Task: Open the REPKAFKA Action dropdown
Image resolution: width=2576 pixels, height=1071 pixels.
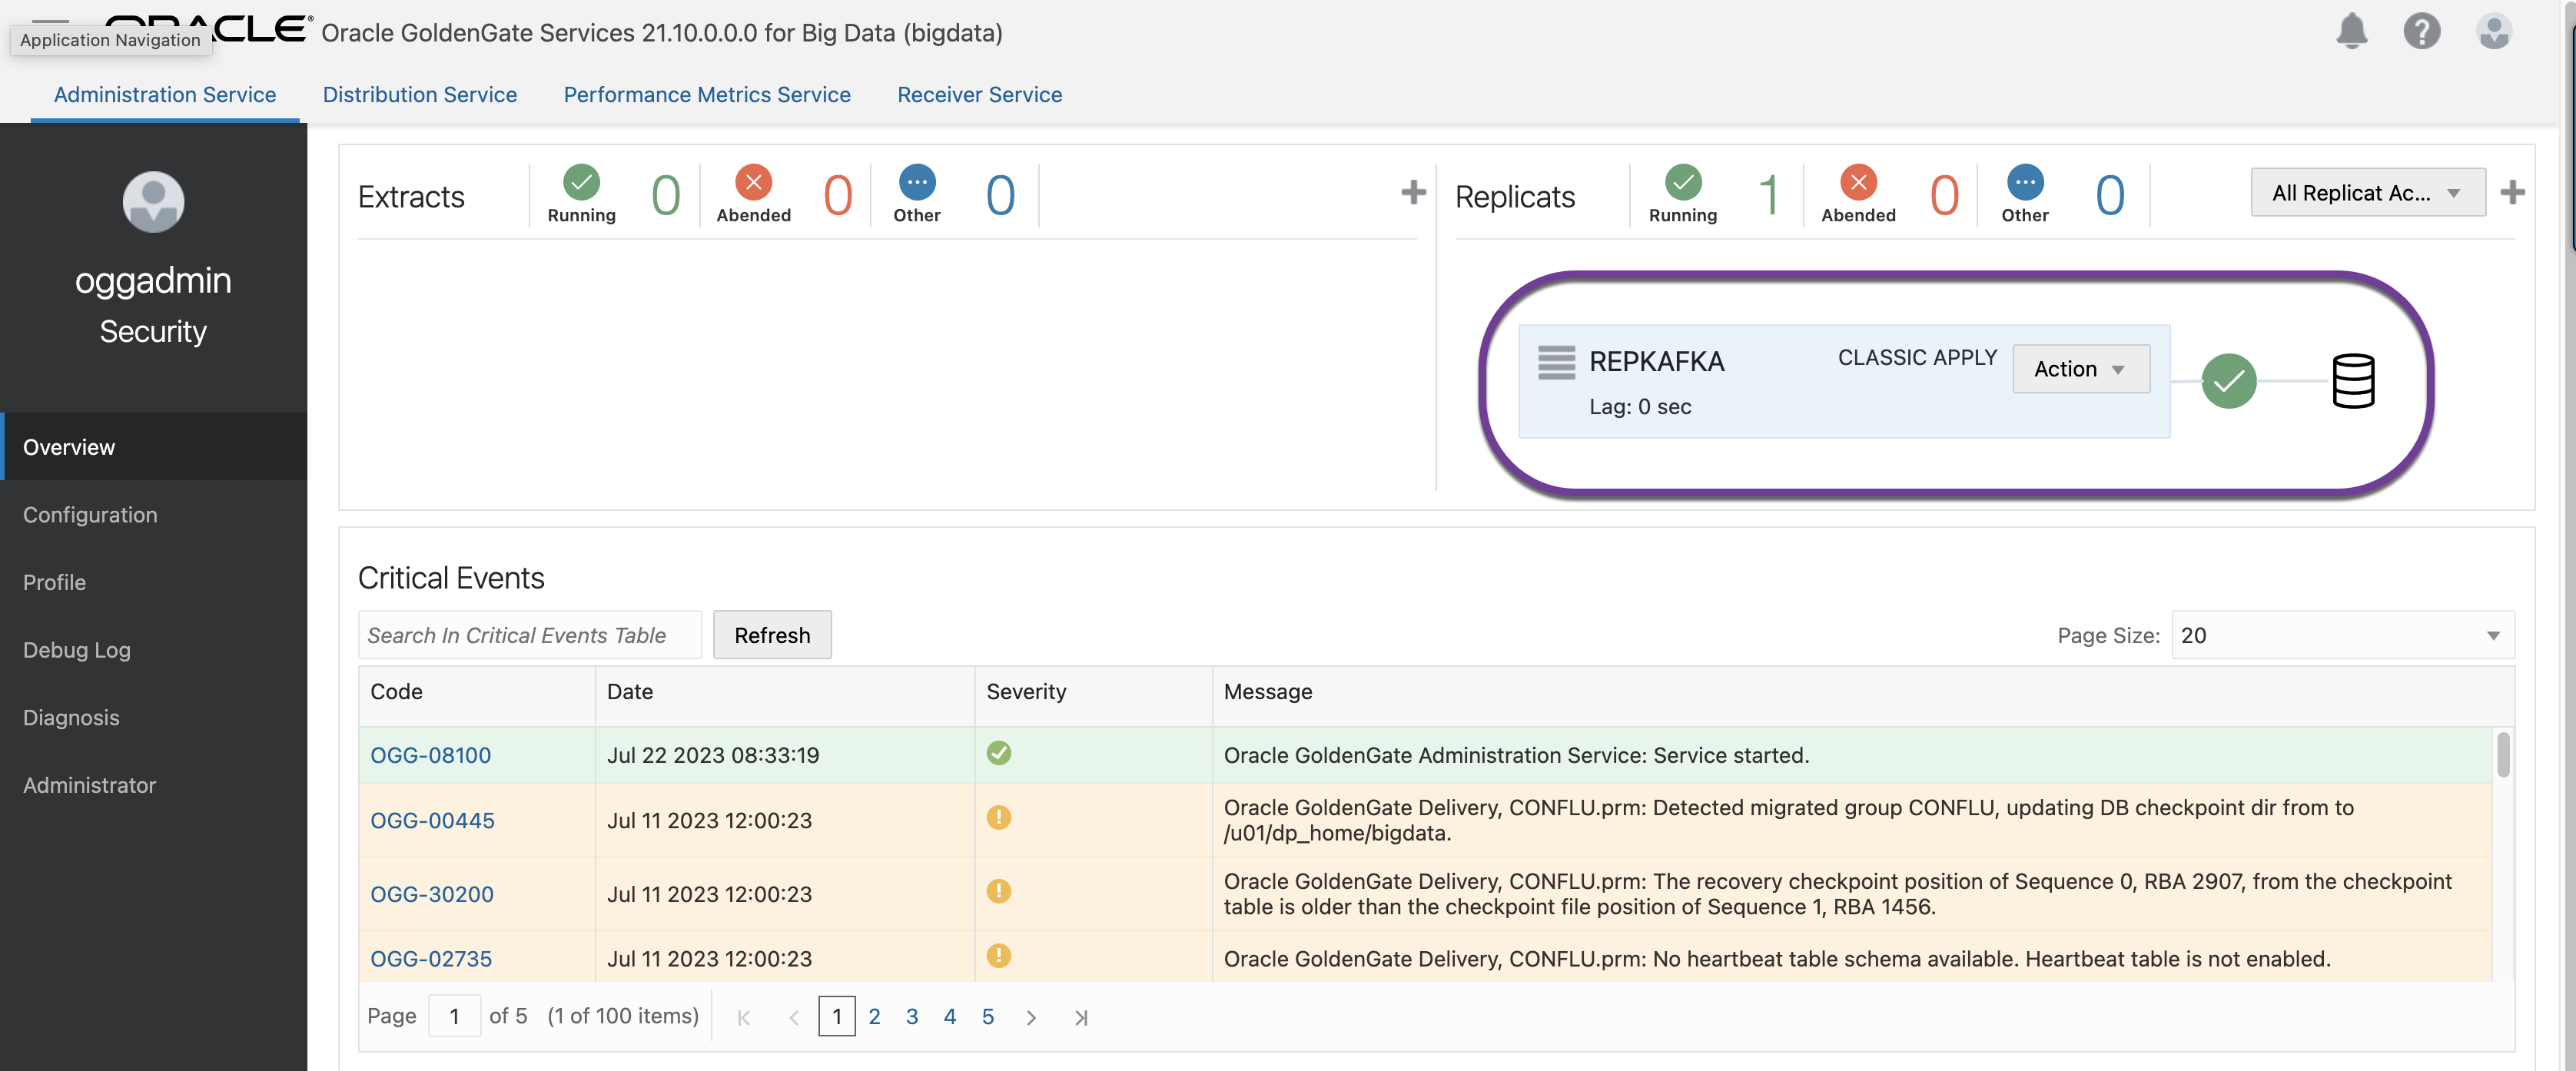Action: coord(2080,369)
